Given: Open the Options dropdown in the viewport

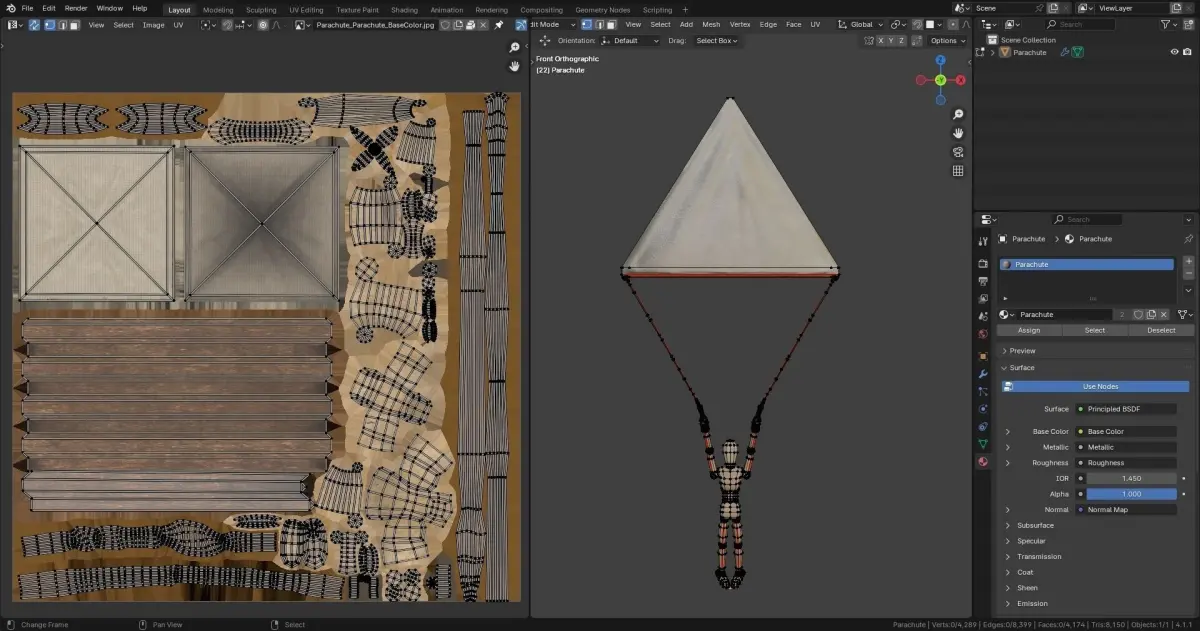Looking at the screenshot, I should 946,40.
